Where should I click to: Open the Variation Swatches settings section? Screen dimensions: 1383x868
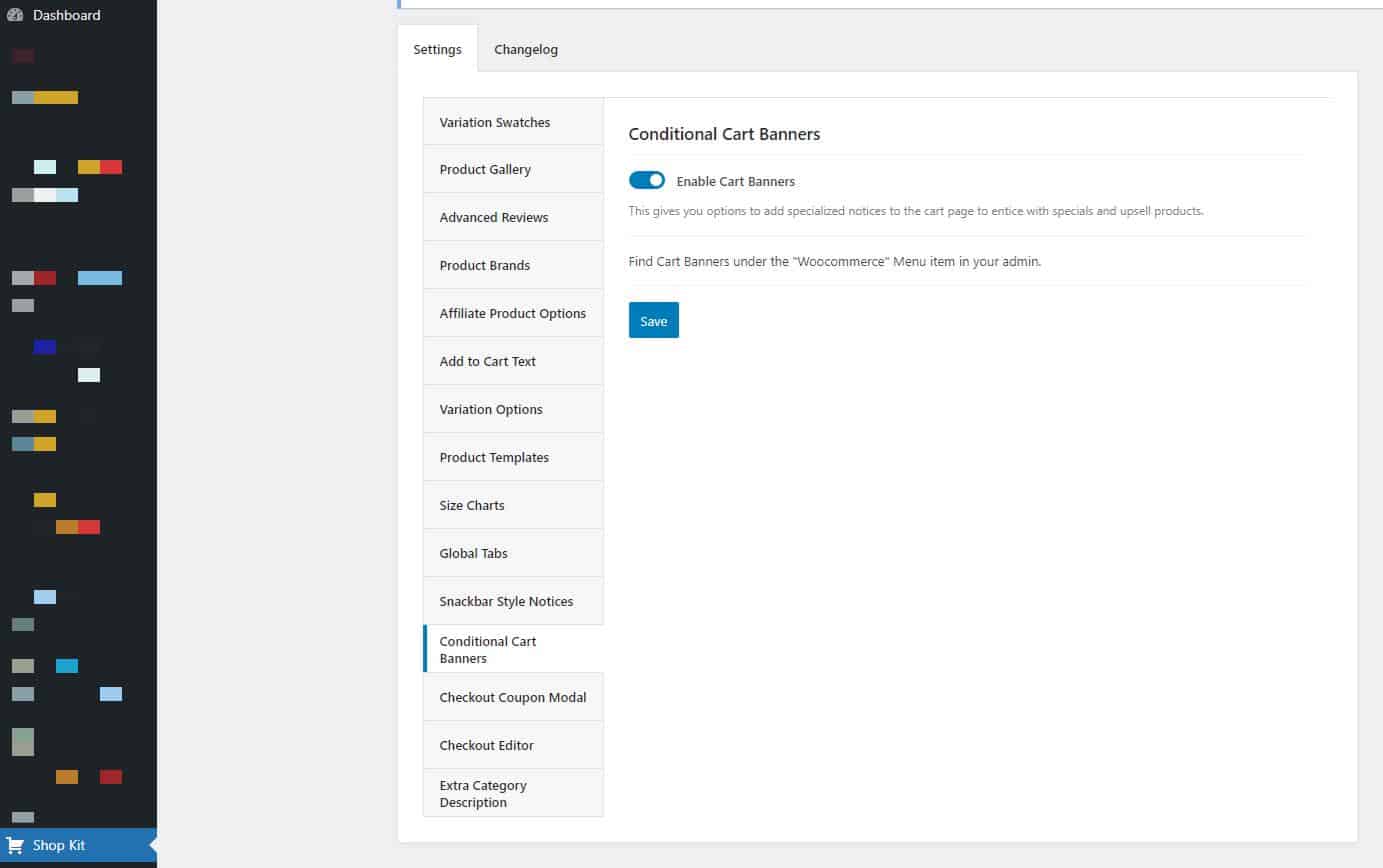click(x=494, y=121)
